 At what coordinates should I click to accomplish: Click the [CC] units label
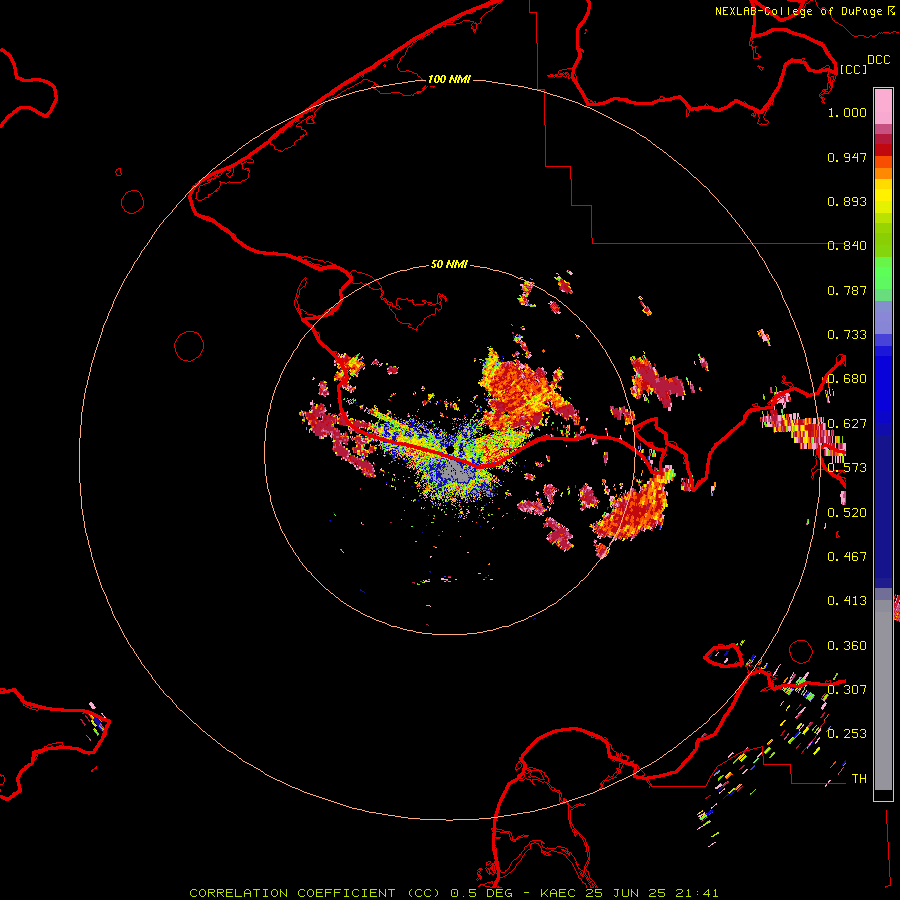853,69
